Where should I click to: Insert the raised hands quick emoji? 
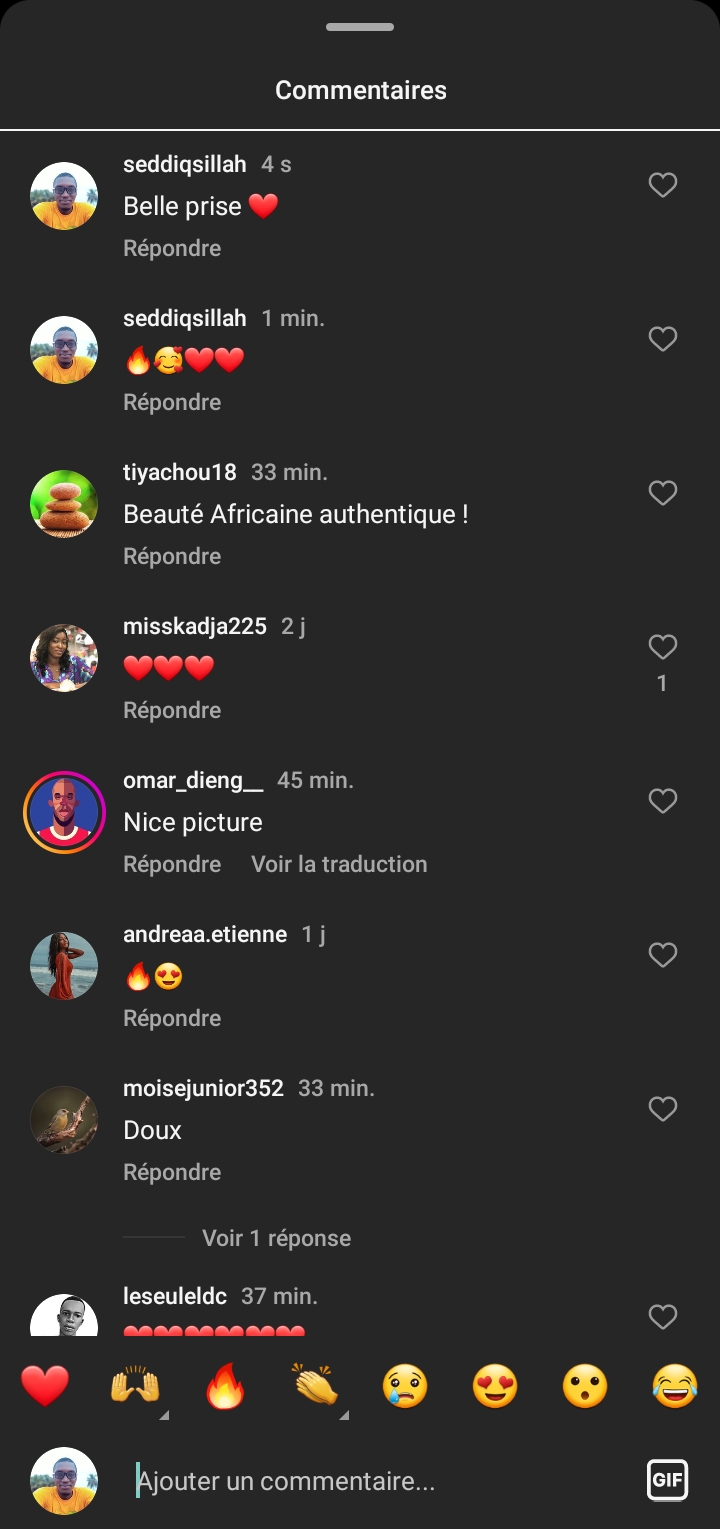[x=135, y=1387]
